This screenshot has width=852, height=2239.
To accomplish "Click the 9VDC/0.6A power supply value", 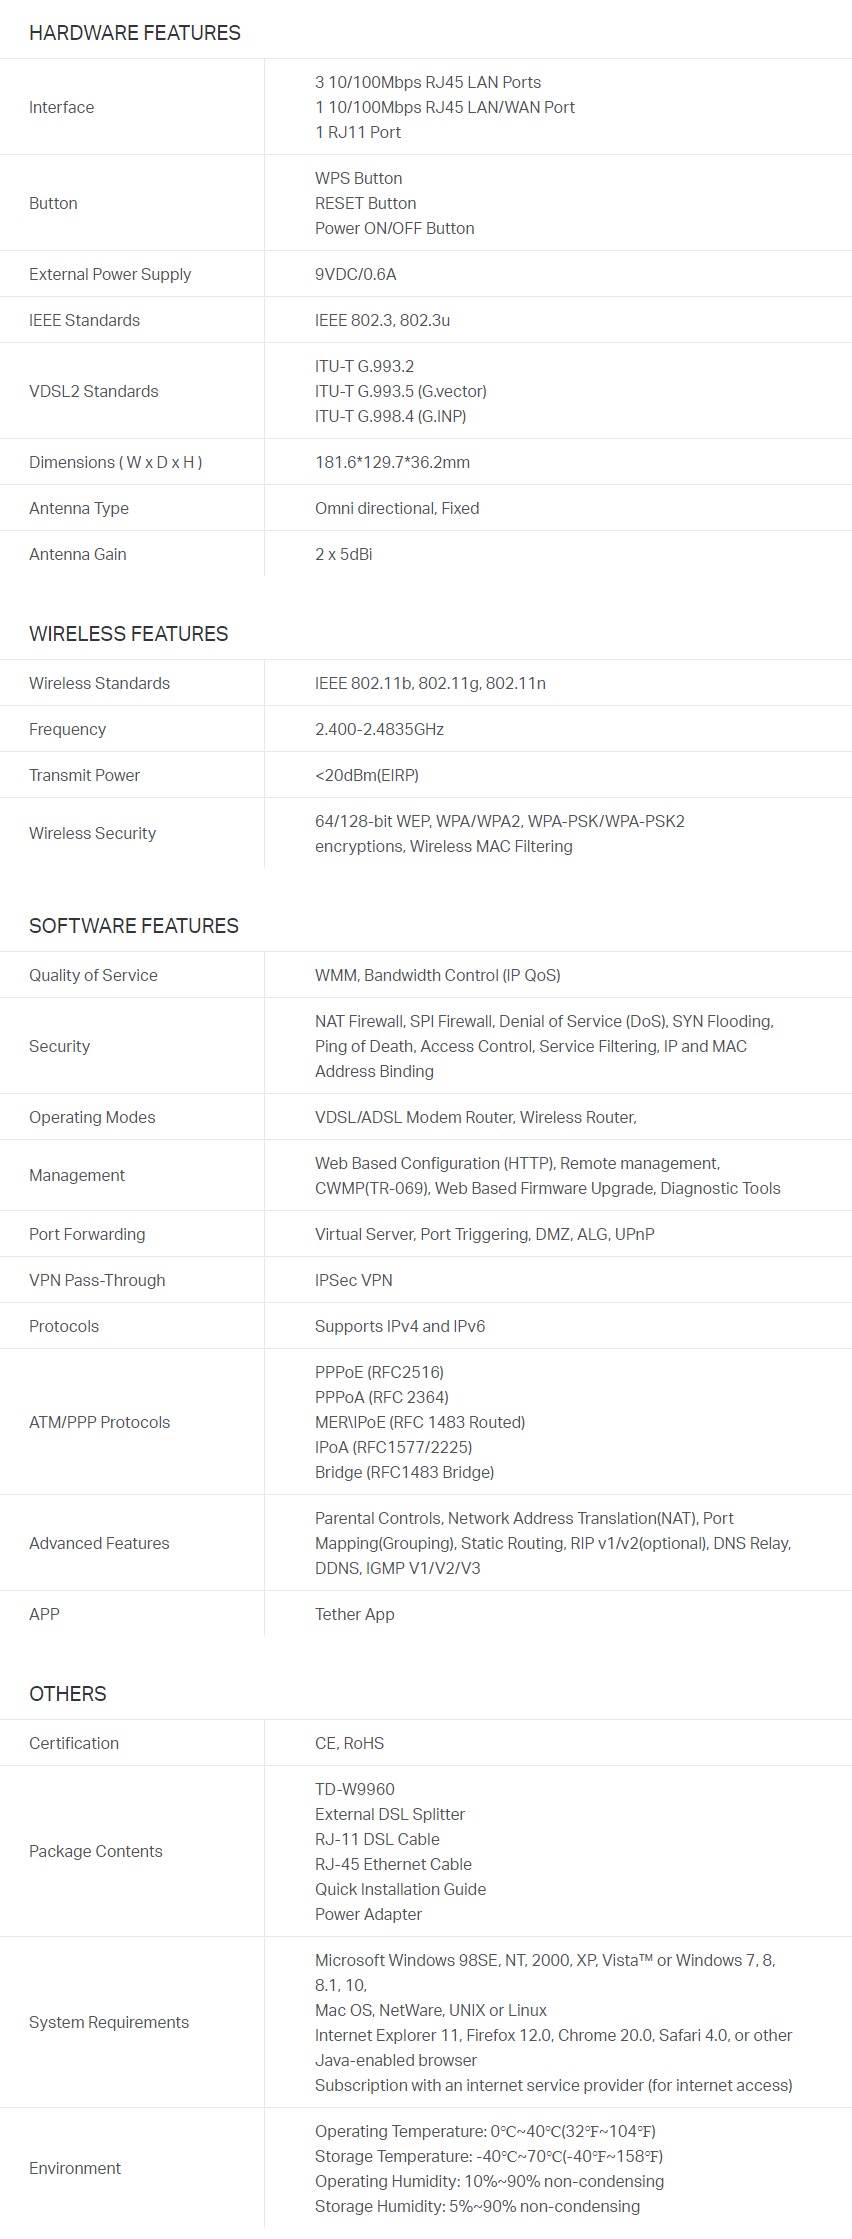I will click(x=355, y=274).
